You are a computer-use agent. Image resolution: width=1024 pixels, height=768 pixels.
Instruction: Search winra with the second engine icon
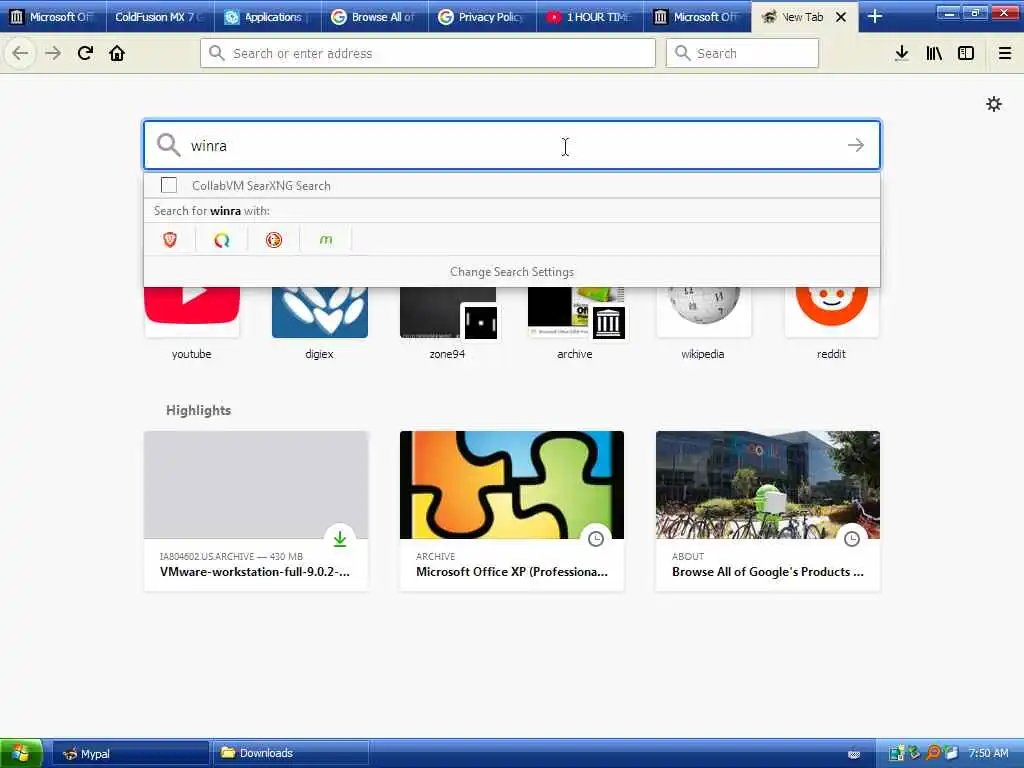[222, 240]
